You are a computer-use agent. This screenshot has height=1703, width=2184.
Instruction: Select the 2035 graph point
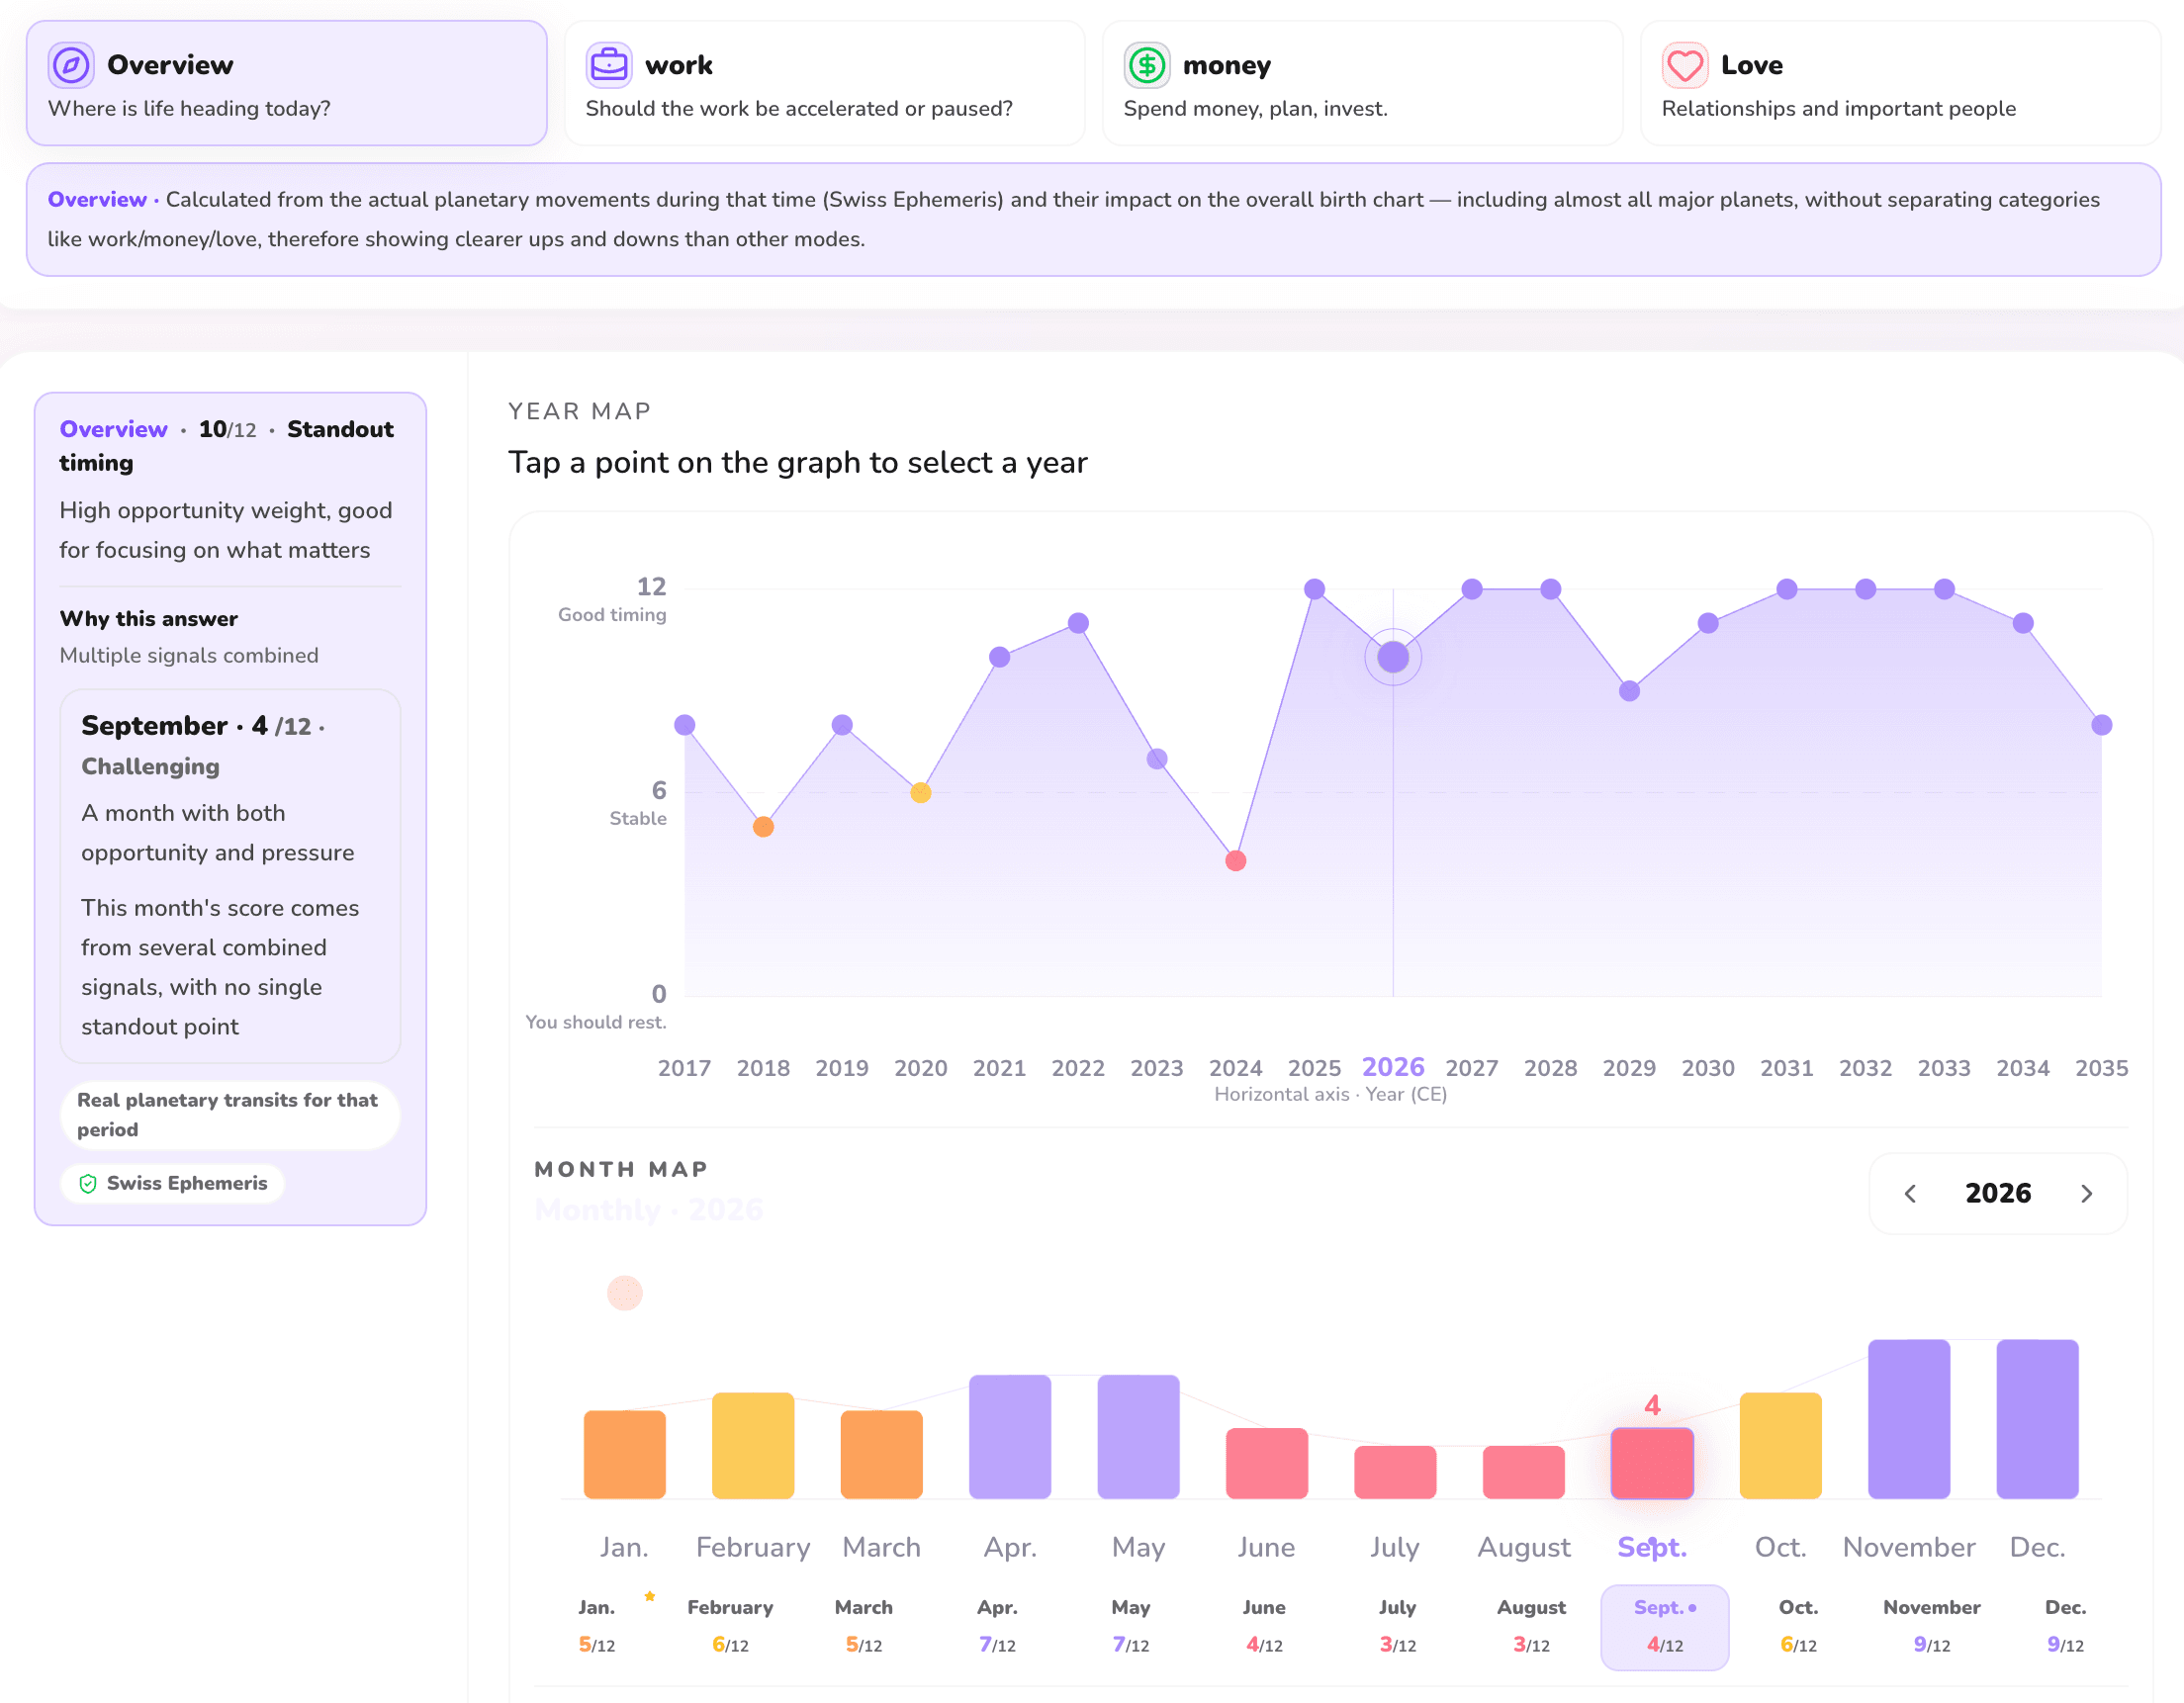tap(2102, 725)
